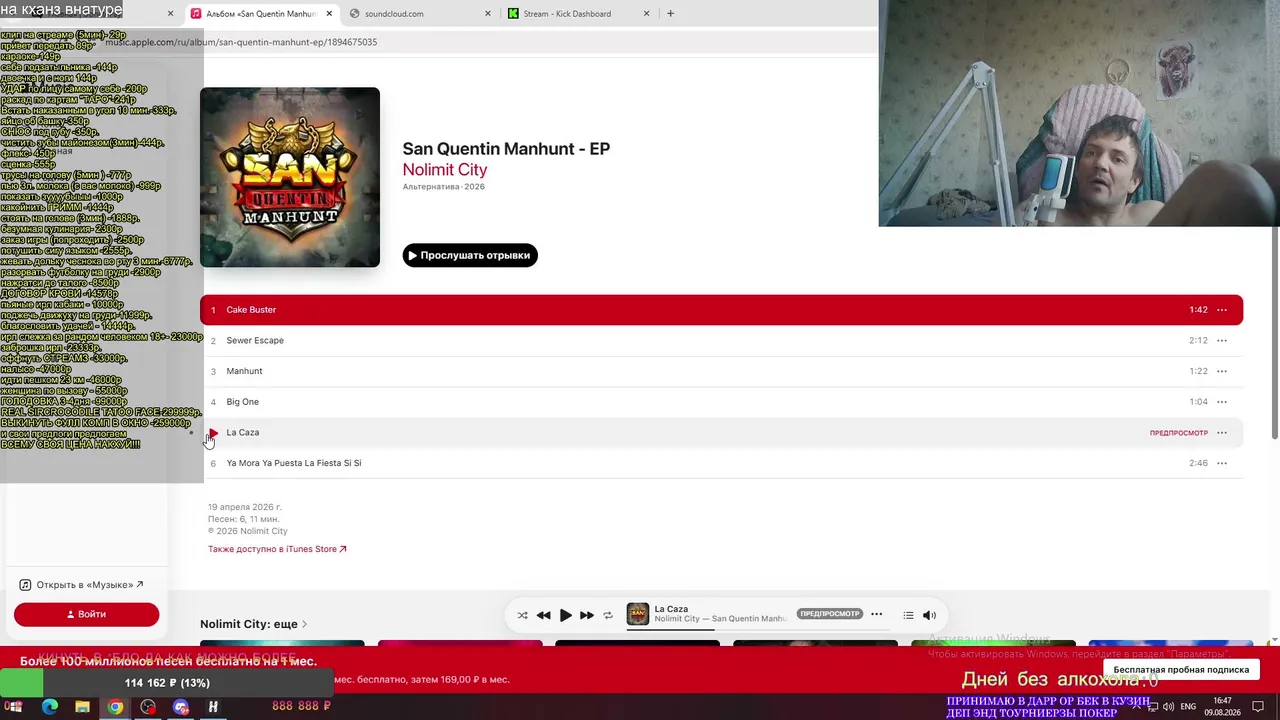Select Ya Mora Ya Puesta La Fiesta Si Si
The width and height of the screenshot is (1280, 720).
tap(294, 463)
